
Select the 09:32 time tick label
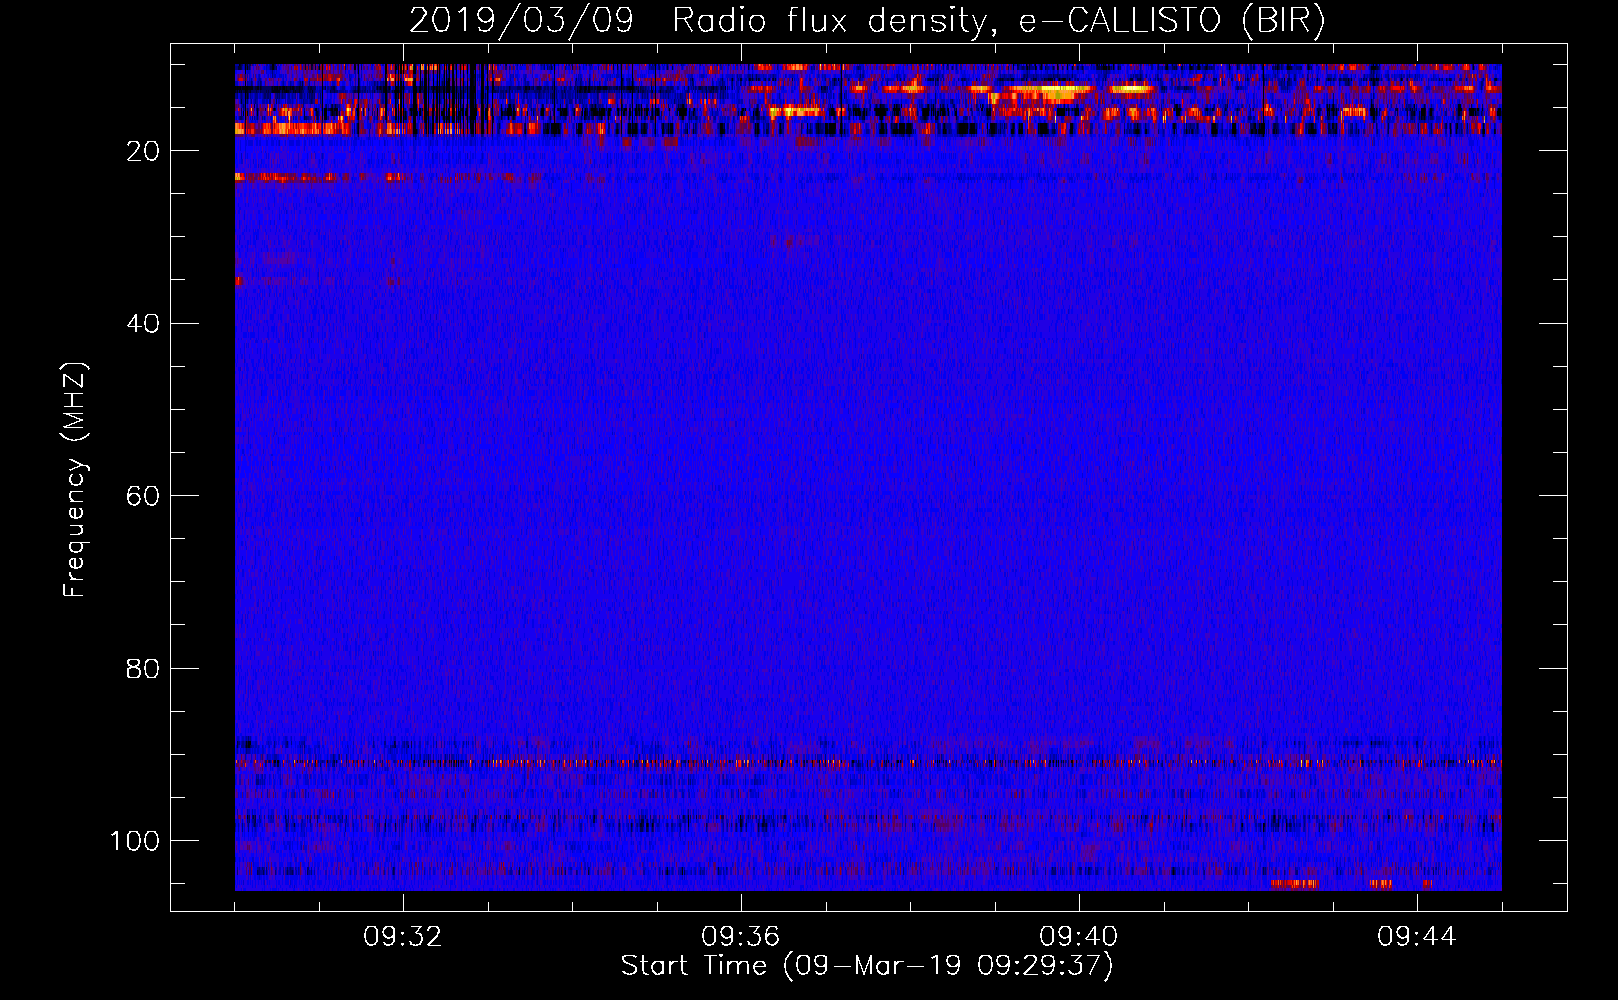(x=403, y=937)
